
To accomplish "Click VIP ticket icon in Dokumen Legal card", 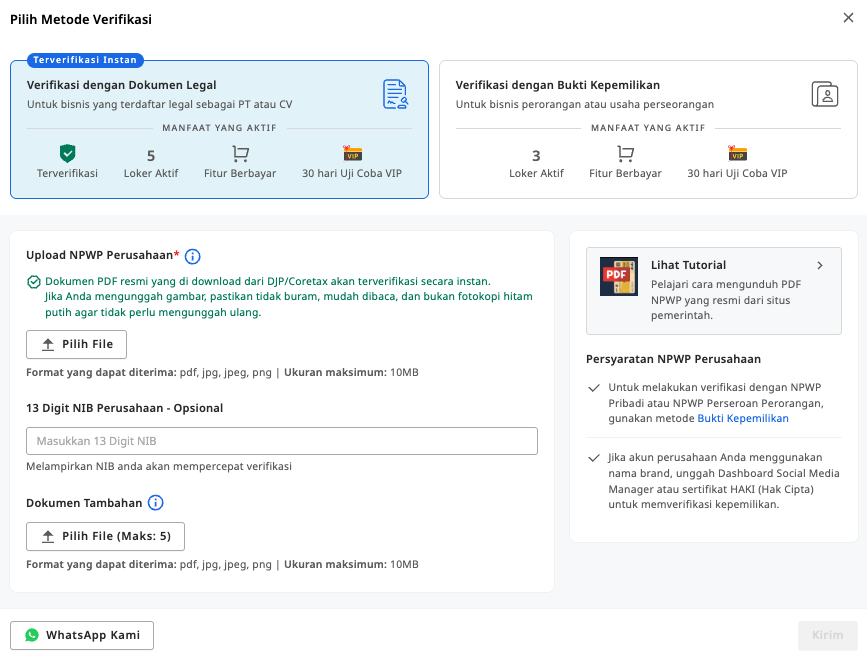I will click(x=352, y=153).
